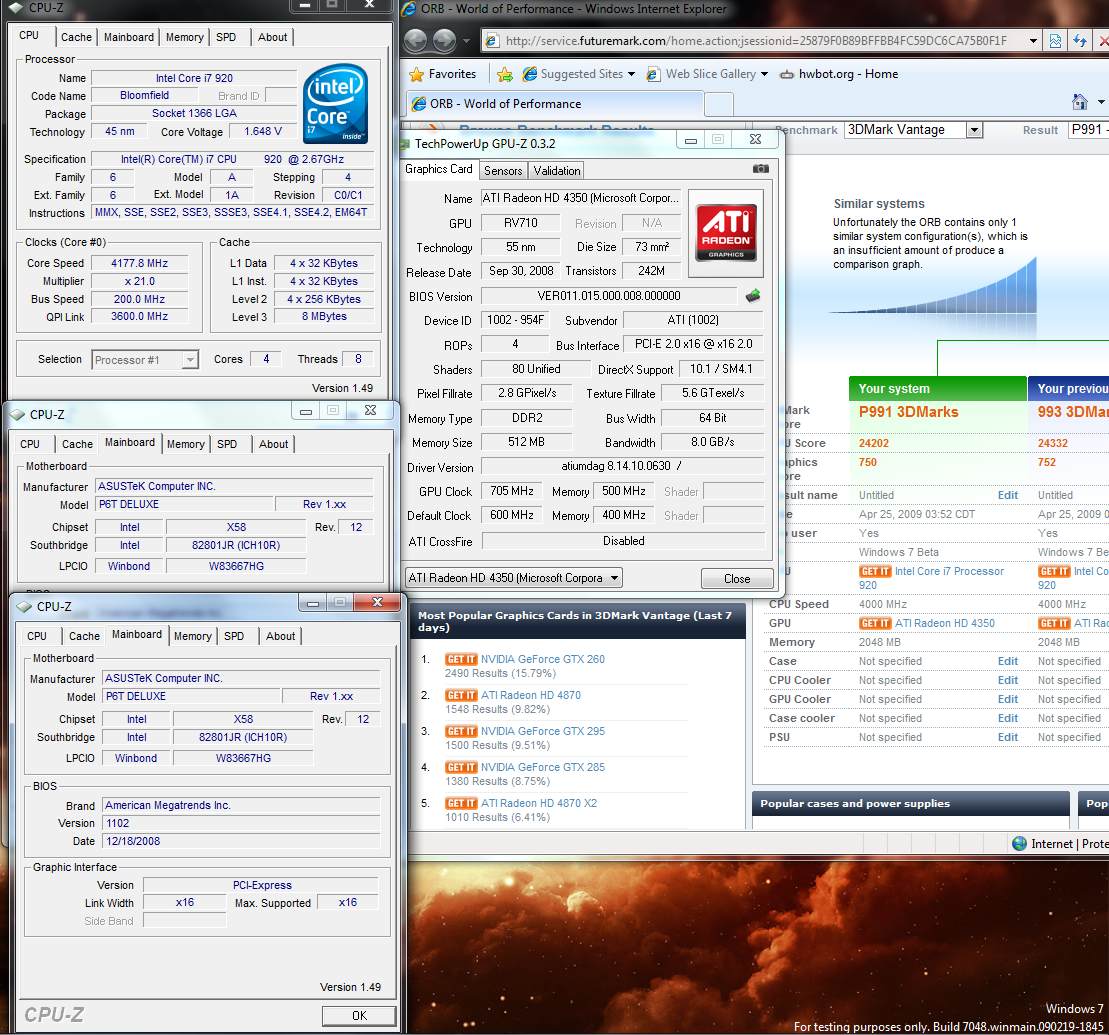Click GET IT badge for Radeon HD 4870 X2
Screen dimensions: 1109x1035
coord(460,803)
